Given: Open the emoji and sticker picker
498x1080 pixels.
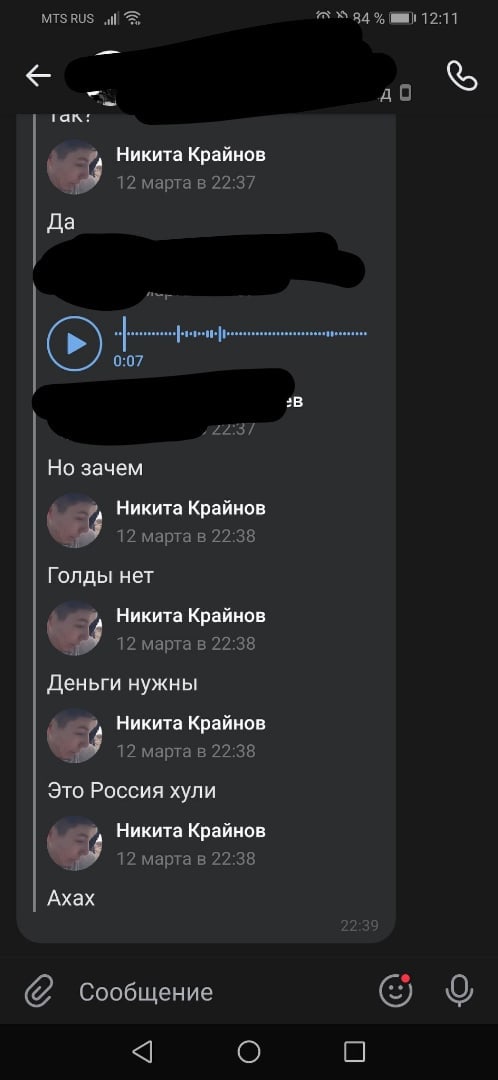Looking at the screenshot, I should click(x=396, y=990).
